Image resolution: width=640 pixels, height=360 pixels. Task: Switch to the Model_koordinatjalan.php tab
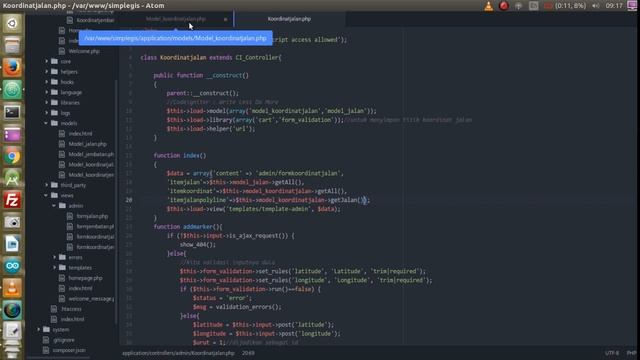176,19
